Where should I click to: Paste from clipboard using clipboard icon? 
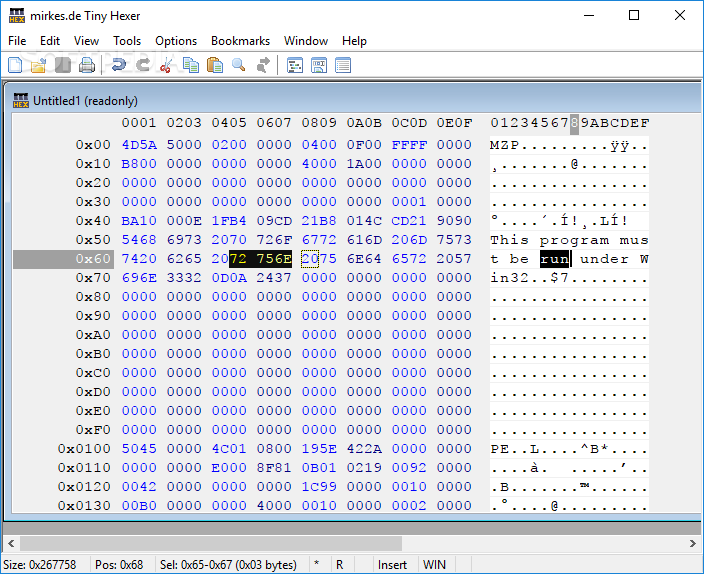[215, 66]
